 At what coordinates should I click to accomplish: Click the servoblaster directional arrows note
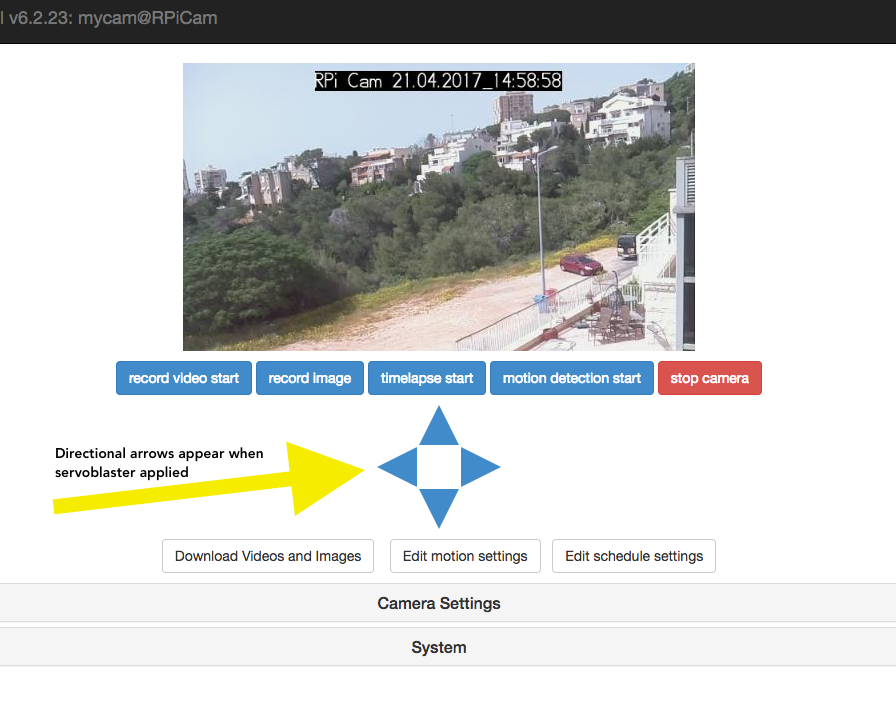click(x=159, y=462)
